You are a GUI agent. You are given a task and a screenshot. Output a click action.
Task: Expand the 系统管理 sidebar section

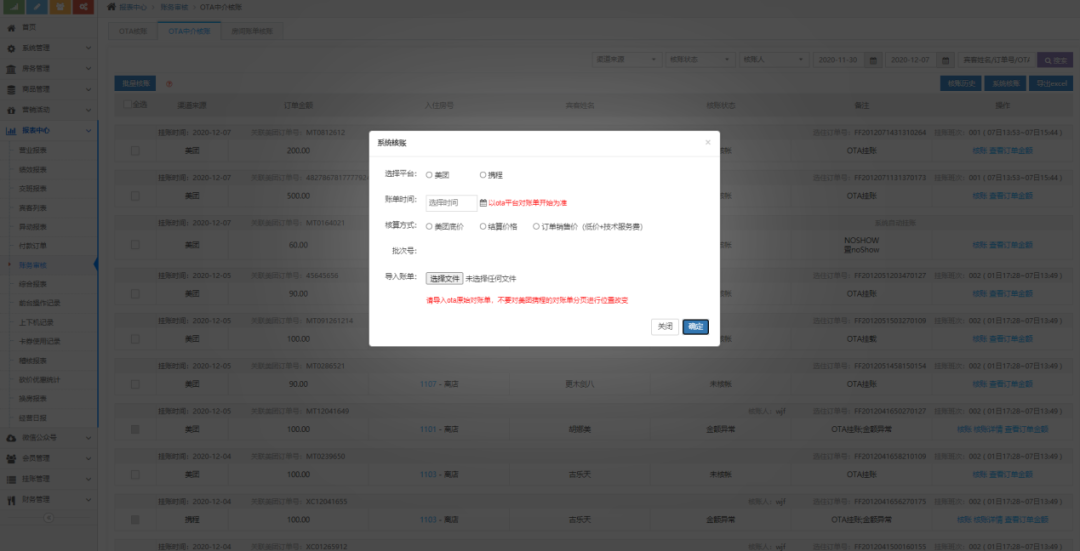49,49
